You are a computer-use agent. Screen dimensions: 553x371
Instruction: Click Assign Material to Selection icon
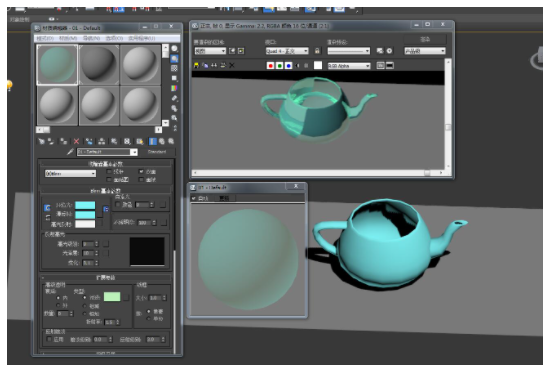point(63,141)
